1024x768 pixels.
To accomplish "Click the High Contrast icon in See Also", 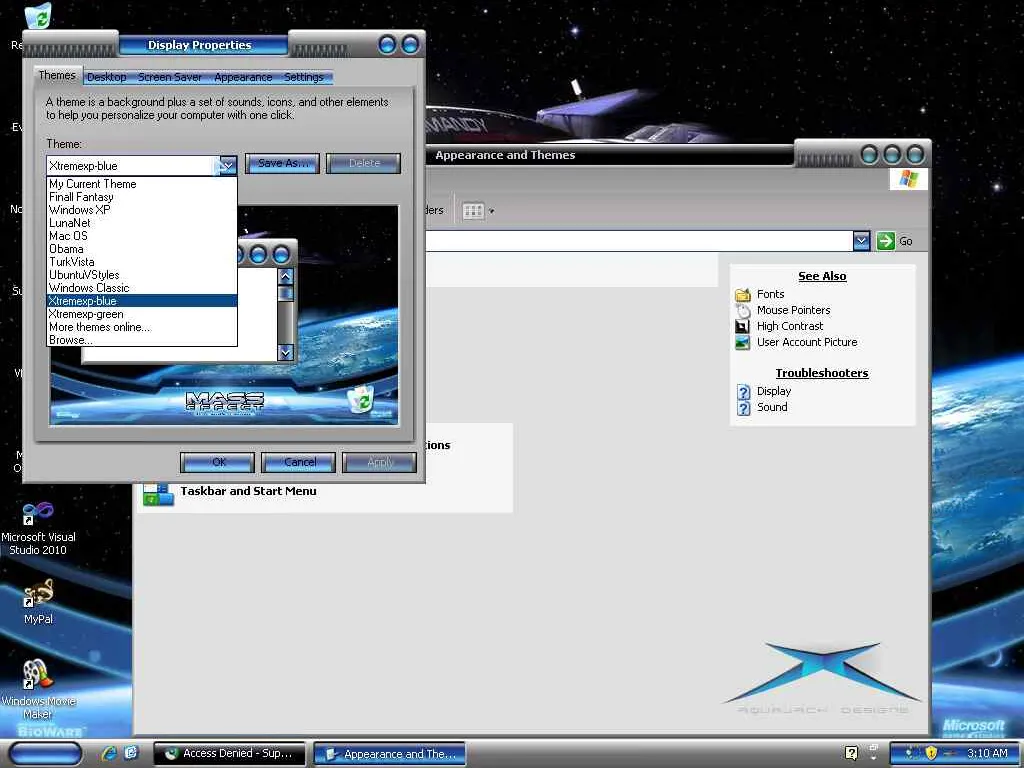I will (743, 326).
